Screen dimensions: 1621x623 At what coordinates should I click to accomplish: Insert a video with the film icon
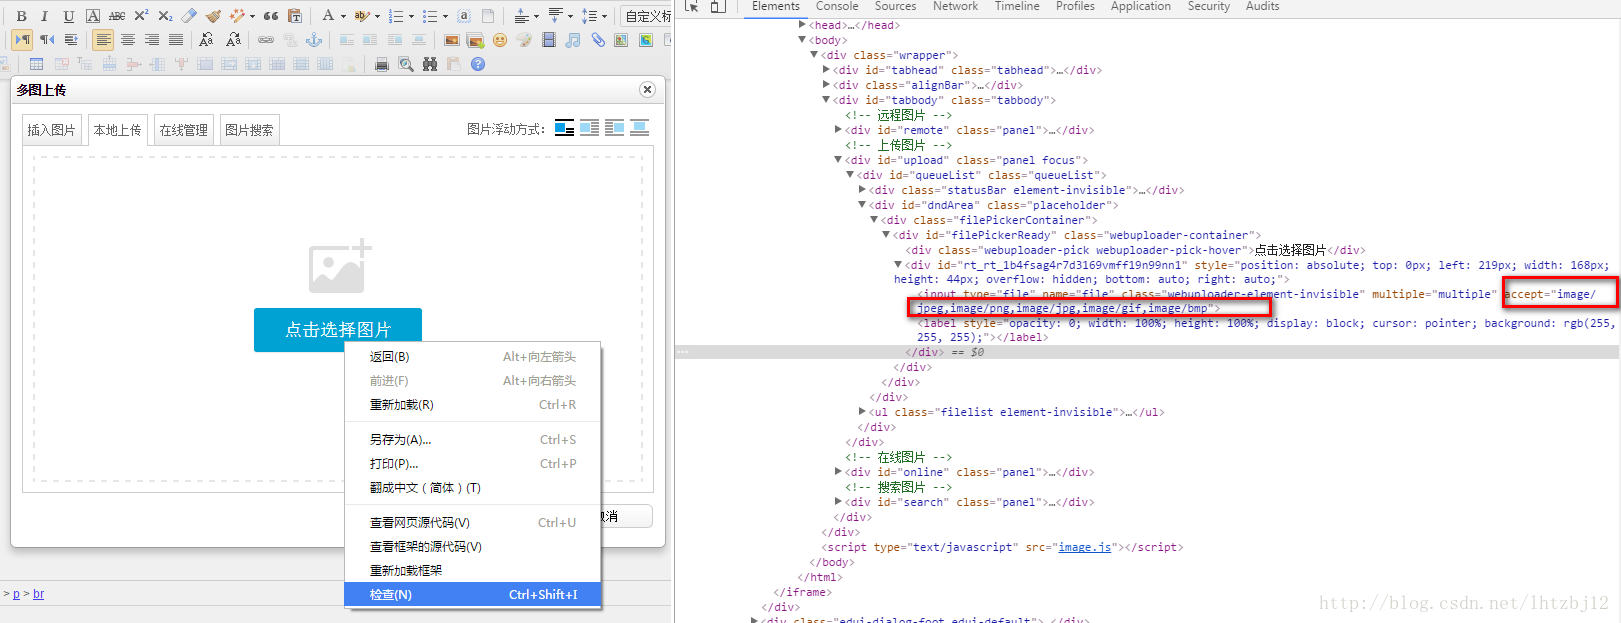549,40
